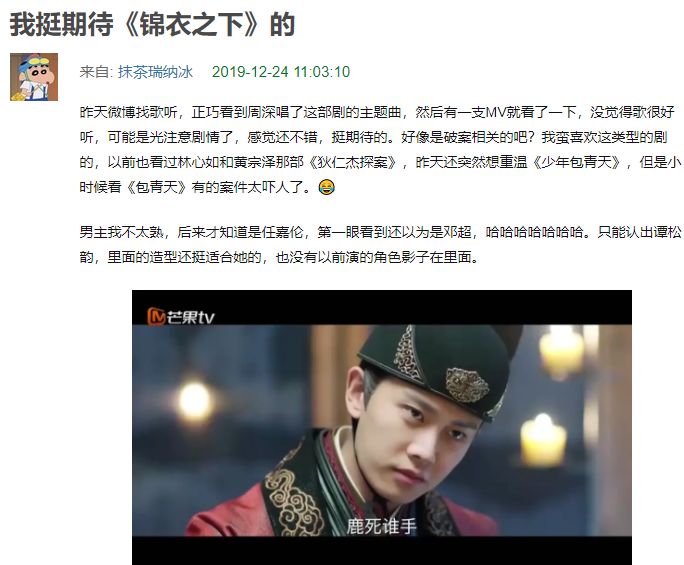This screenshot has height=565, width=684.
Task: Click the 哈哈哈哈哈哈哈 laughter text
Action: coord(535,232)
